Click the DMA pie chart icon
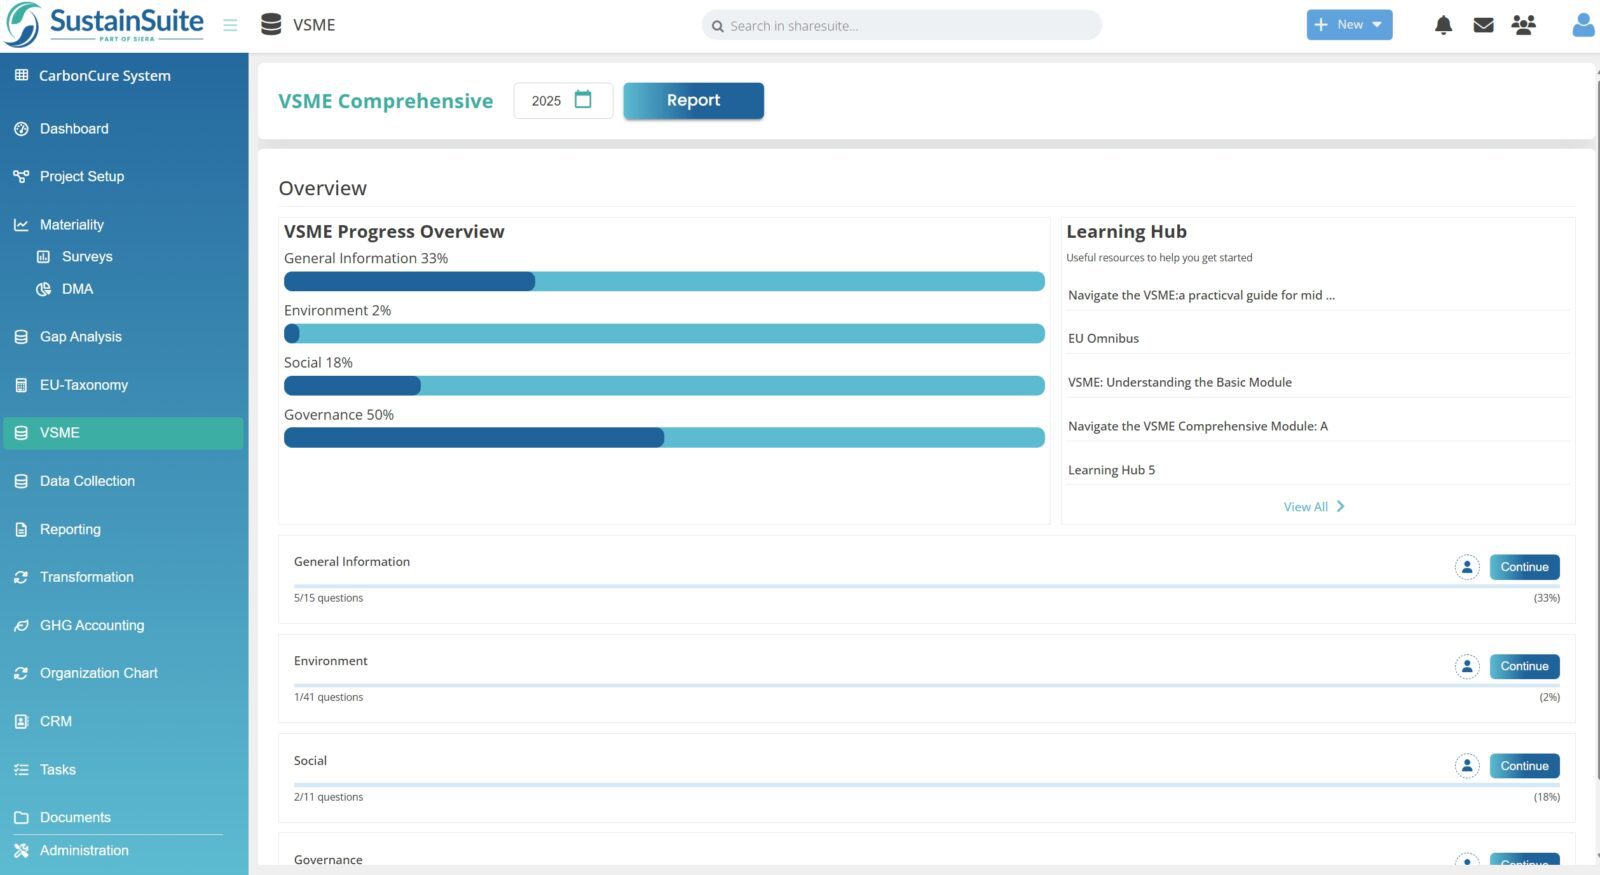 [43, 289]
